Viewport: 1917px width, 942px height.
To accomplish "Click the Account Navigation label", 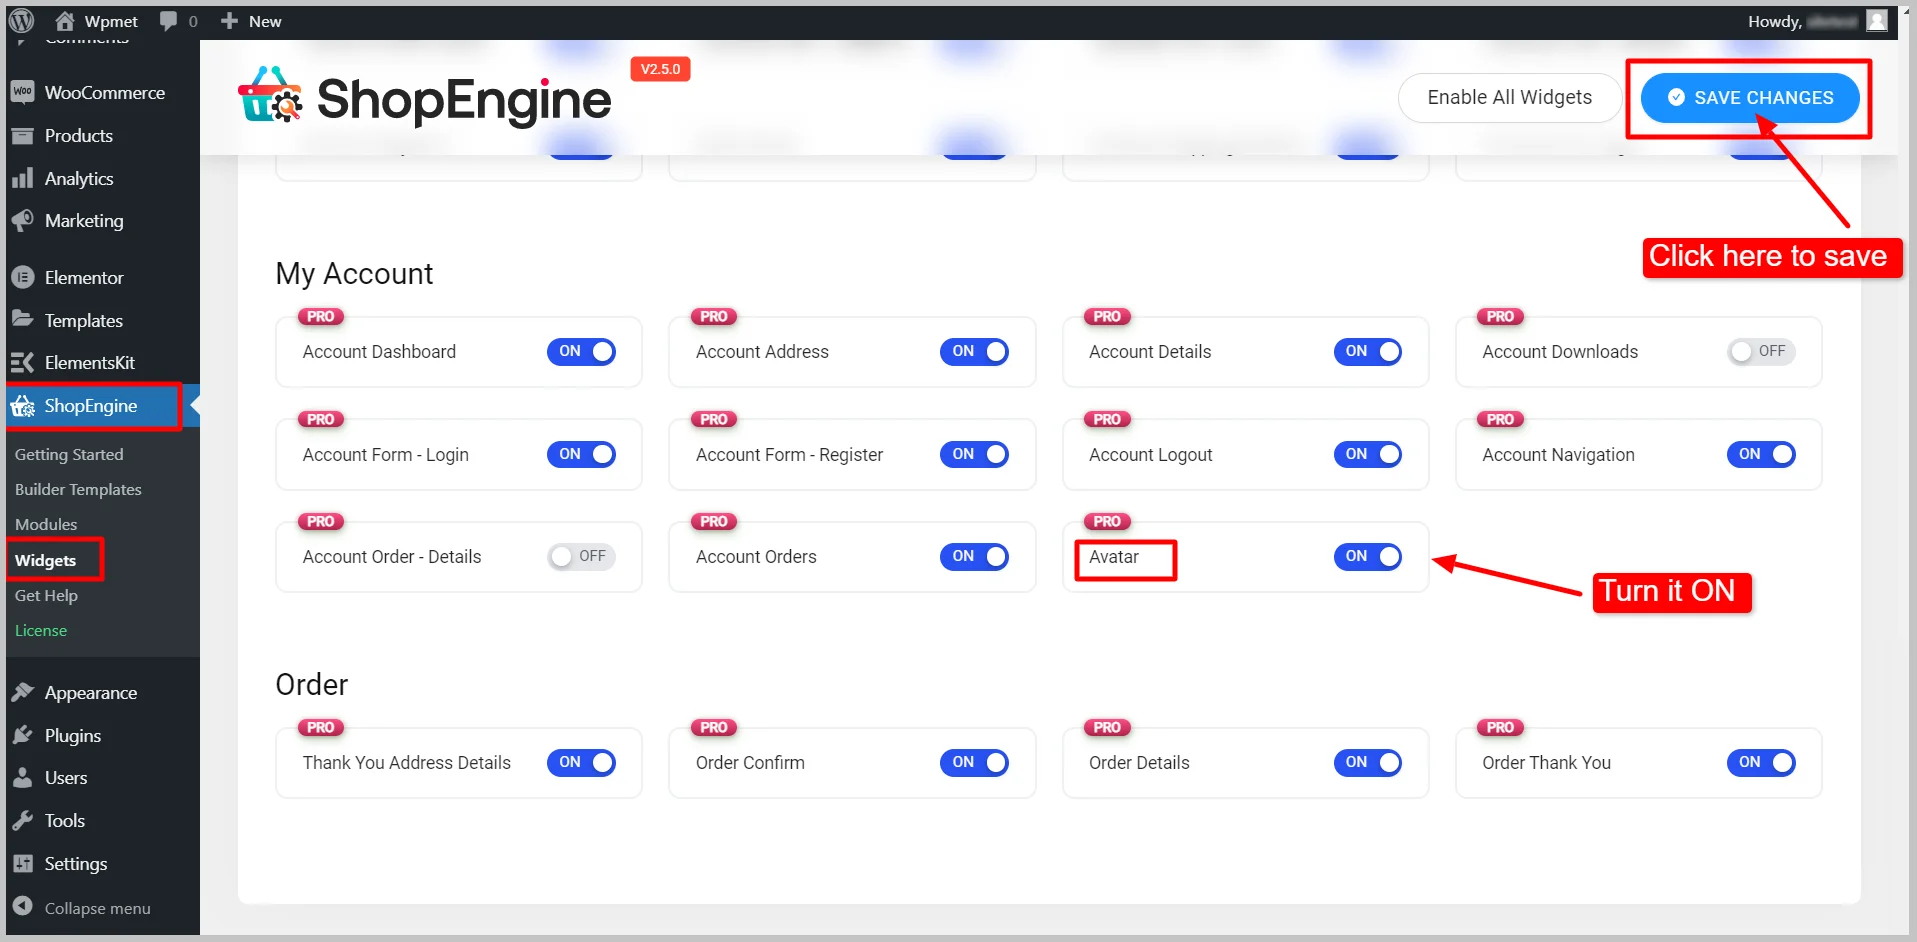I will [1558, 454].
